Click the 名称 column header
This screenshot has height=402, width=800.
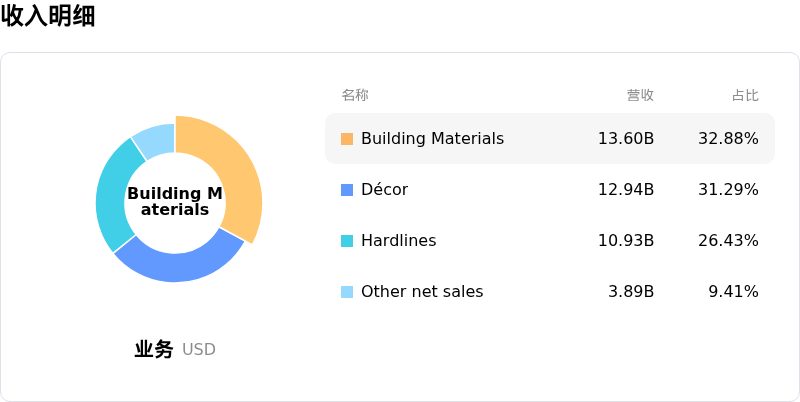click(x=355, y=96)
